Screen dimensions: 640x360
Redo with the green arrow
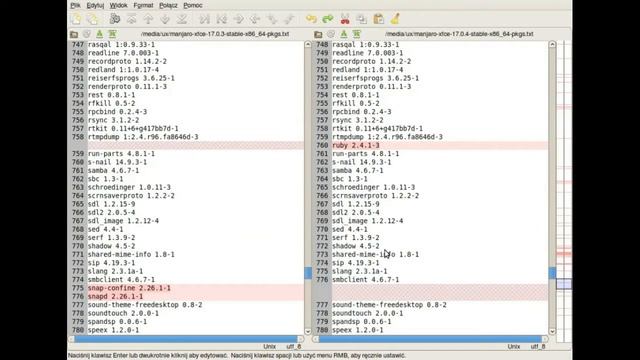328,19
